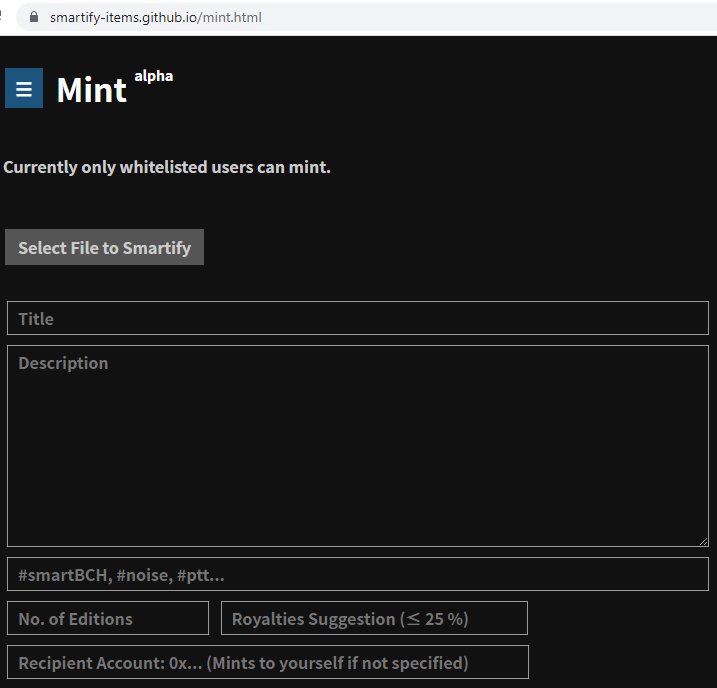This screenshot has height=688, width=717.
Task: Focus the No. of Editions field
Action: pyautogui.click(x=108, y=618)
